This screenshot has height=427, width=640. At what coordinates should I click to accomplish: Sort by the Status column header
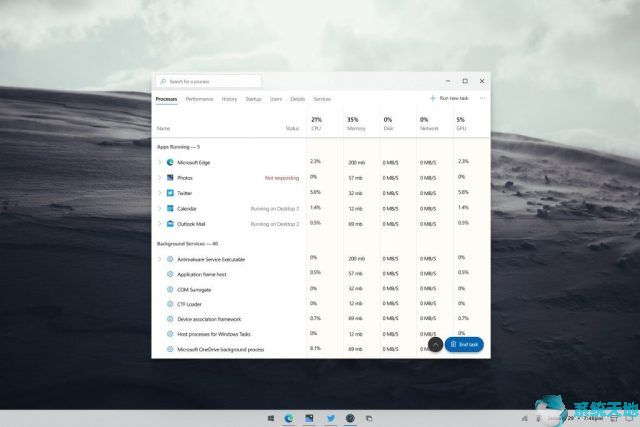(x=292, y=128)
